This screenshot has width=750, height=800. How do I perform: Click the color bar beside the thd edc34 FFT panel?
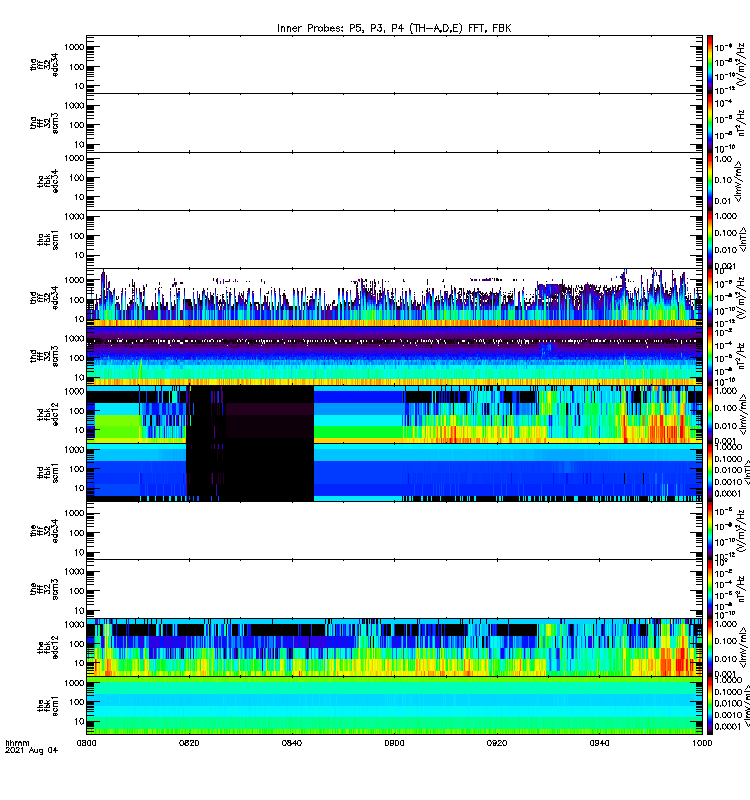[x=710, y=298]
